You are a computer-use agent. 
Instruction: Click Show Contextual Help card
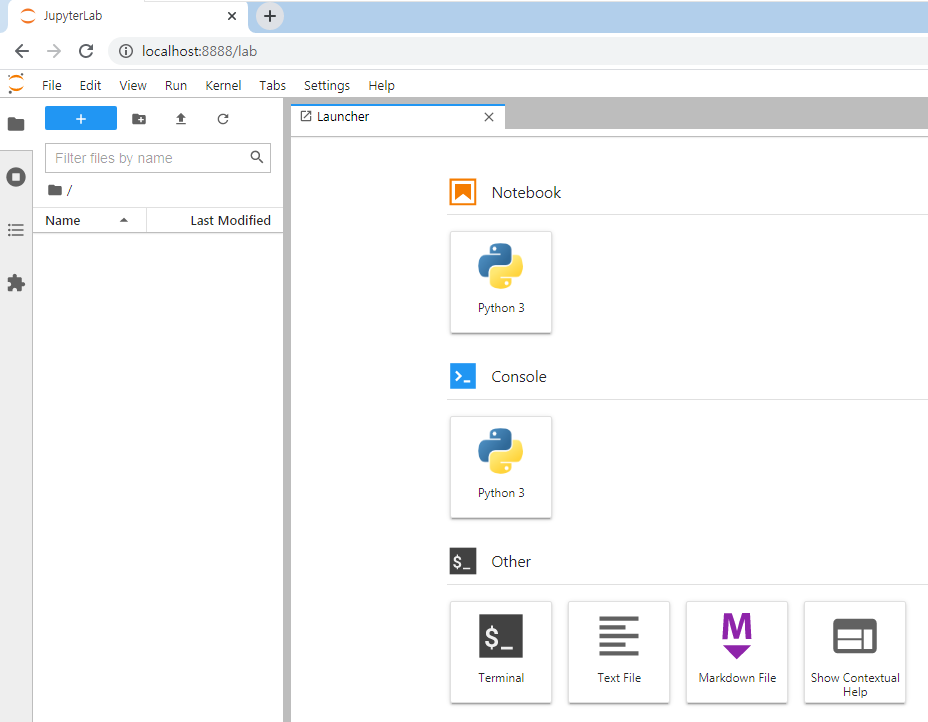pyautogui.click(x=855, y=652)
